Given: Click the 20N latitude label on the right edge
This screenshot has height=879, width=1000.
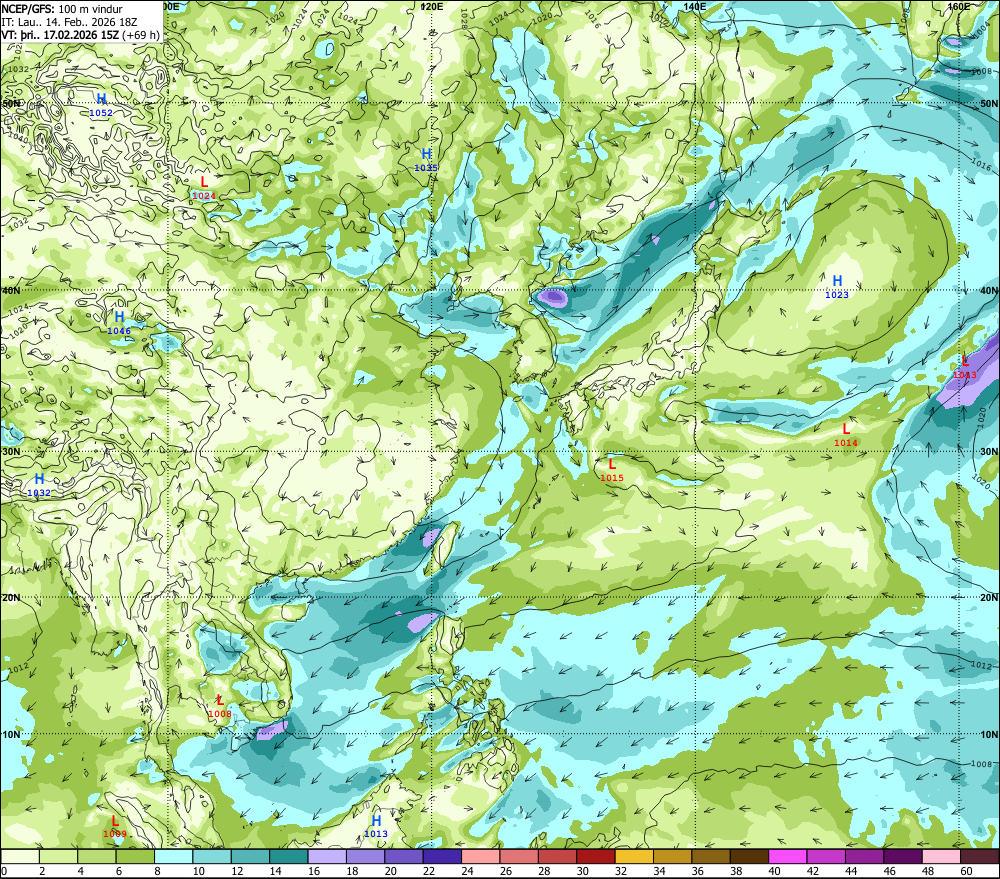Looking at the screenshot, I should [x=989, y=598].
